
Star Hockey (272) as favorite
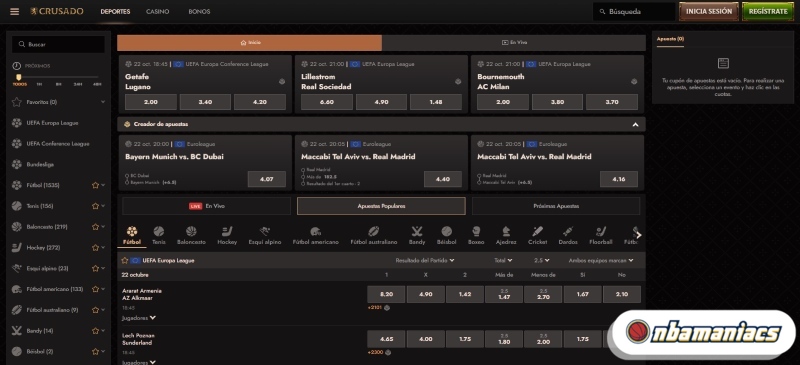click(x=95, y=248)
